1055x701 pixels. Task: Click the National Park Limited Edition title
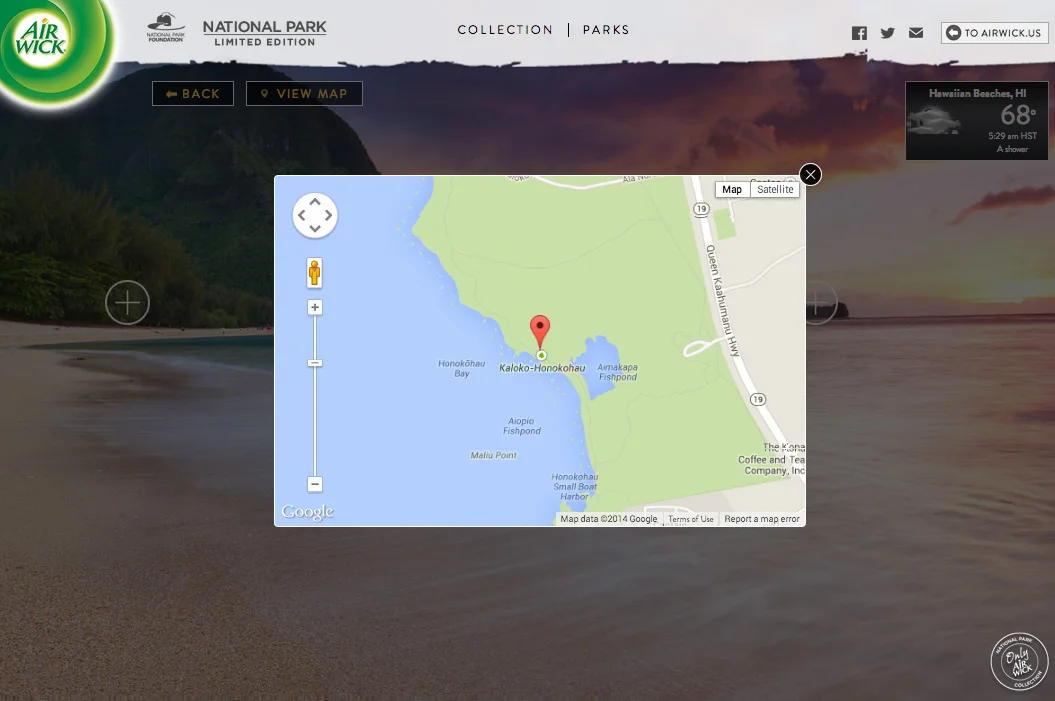[x=264, y=33]
